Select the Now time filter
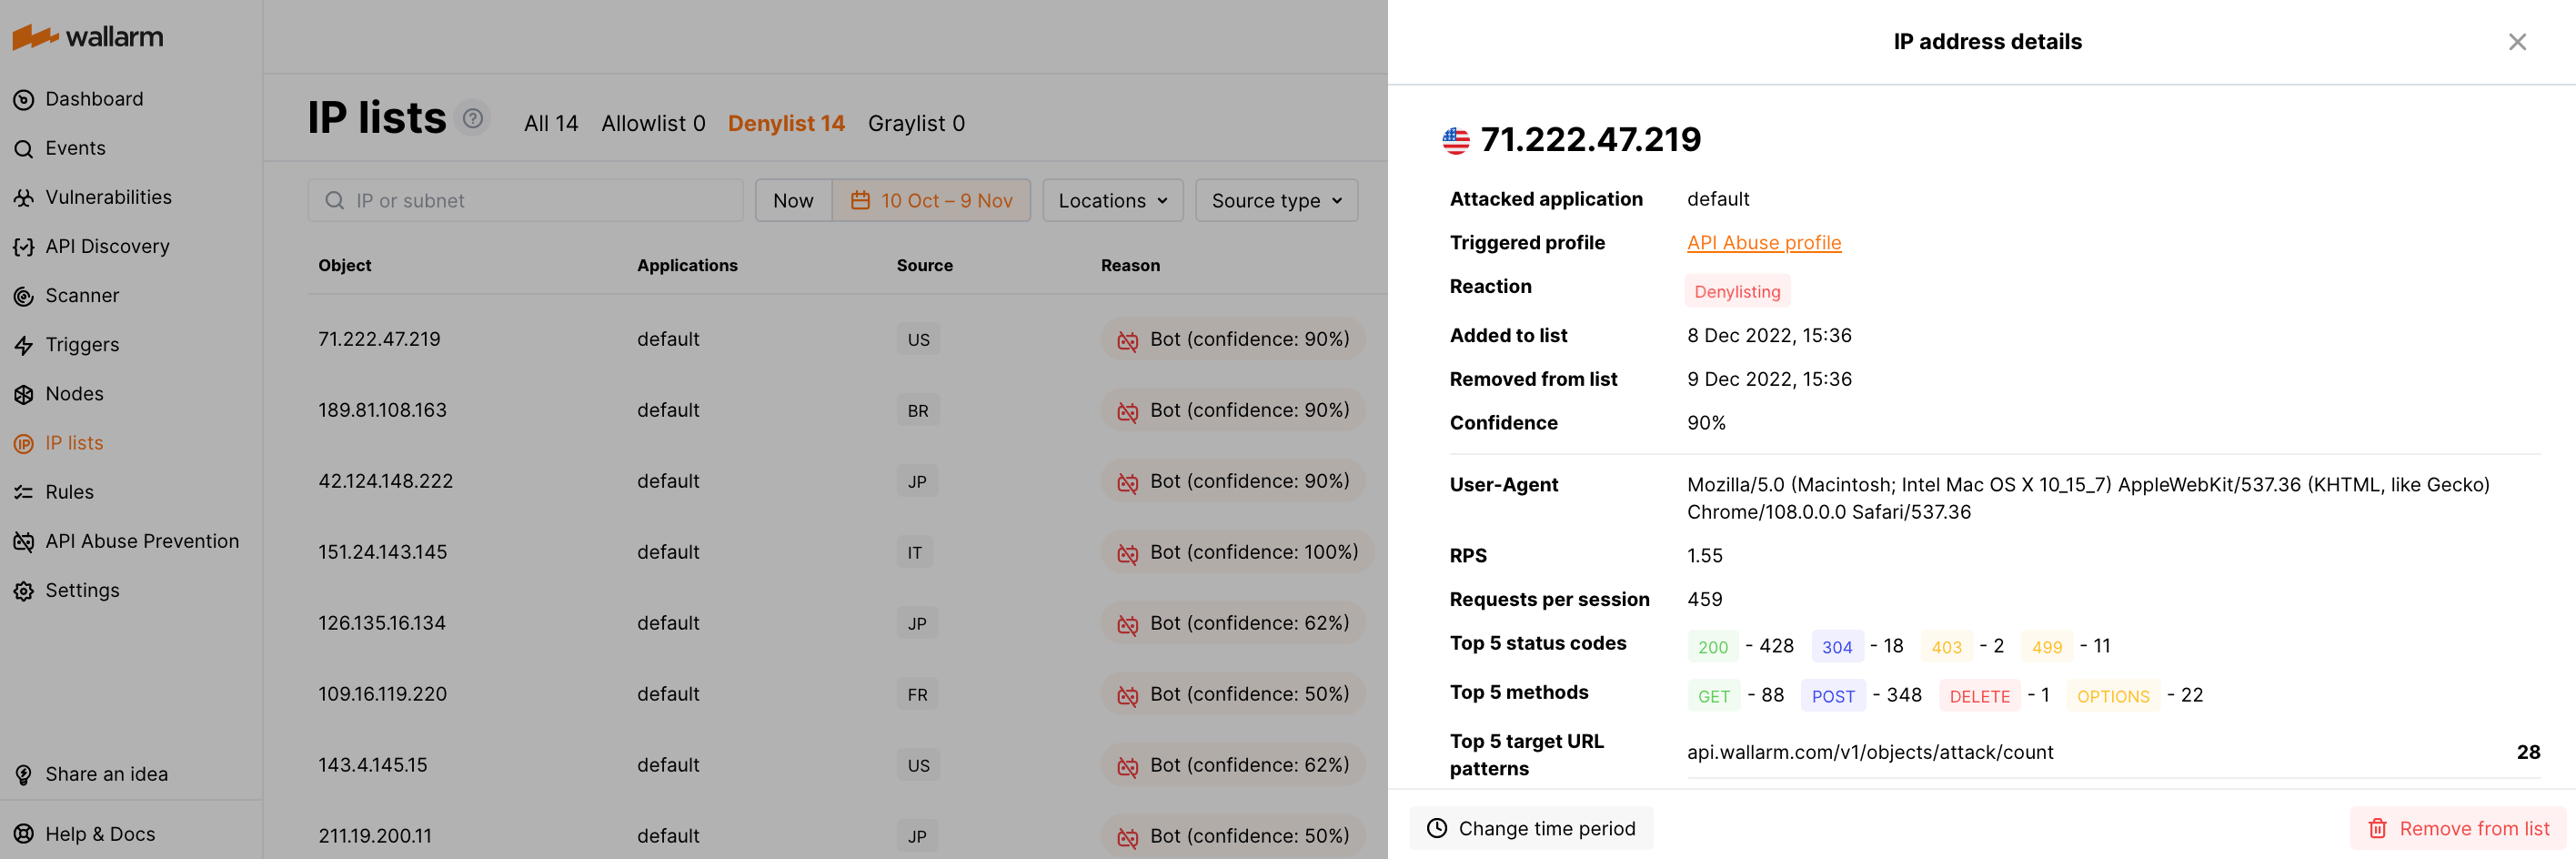The image size is (2576, 859). tap(792, 200)
